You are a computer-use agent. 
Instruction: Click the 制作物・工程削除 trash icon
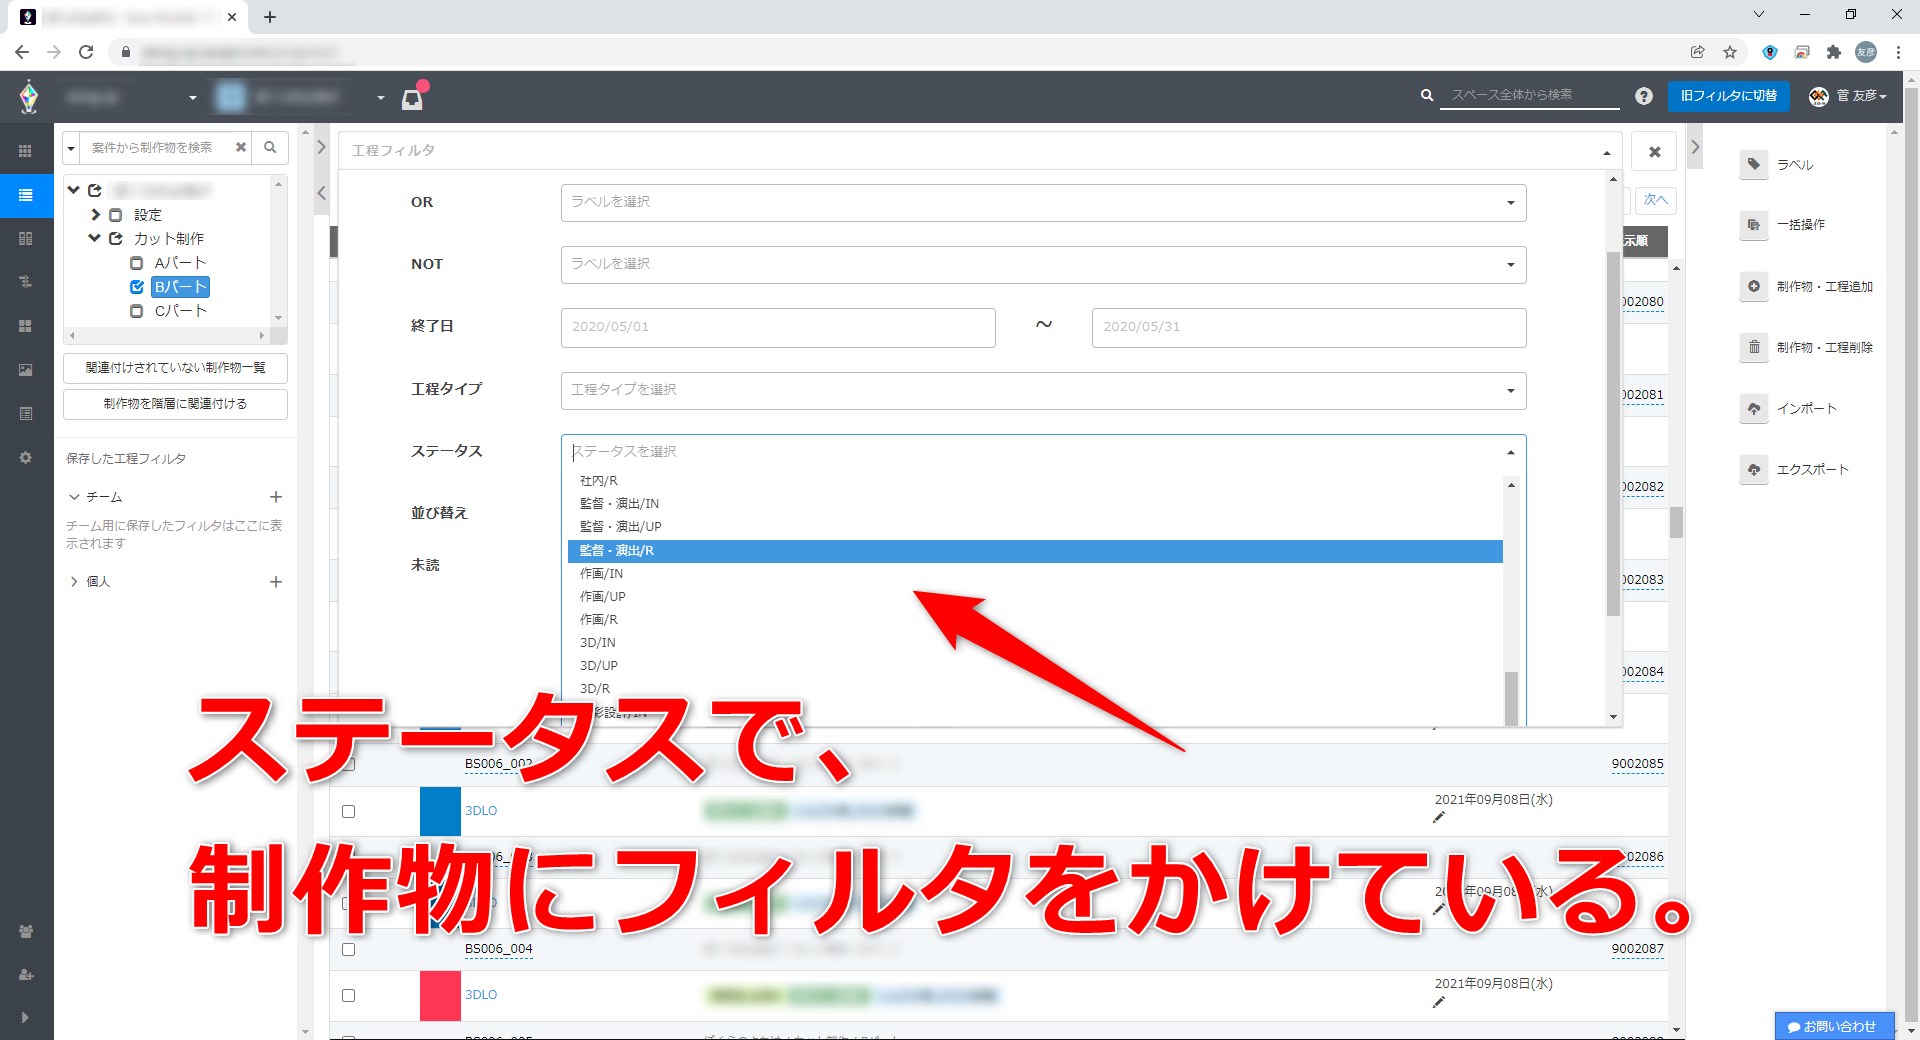(x=1754, y=348)
